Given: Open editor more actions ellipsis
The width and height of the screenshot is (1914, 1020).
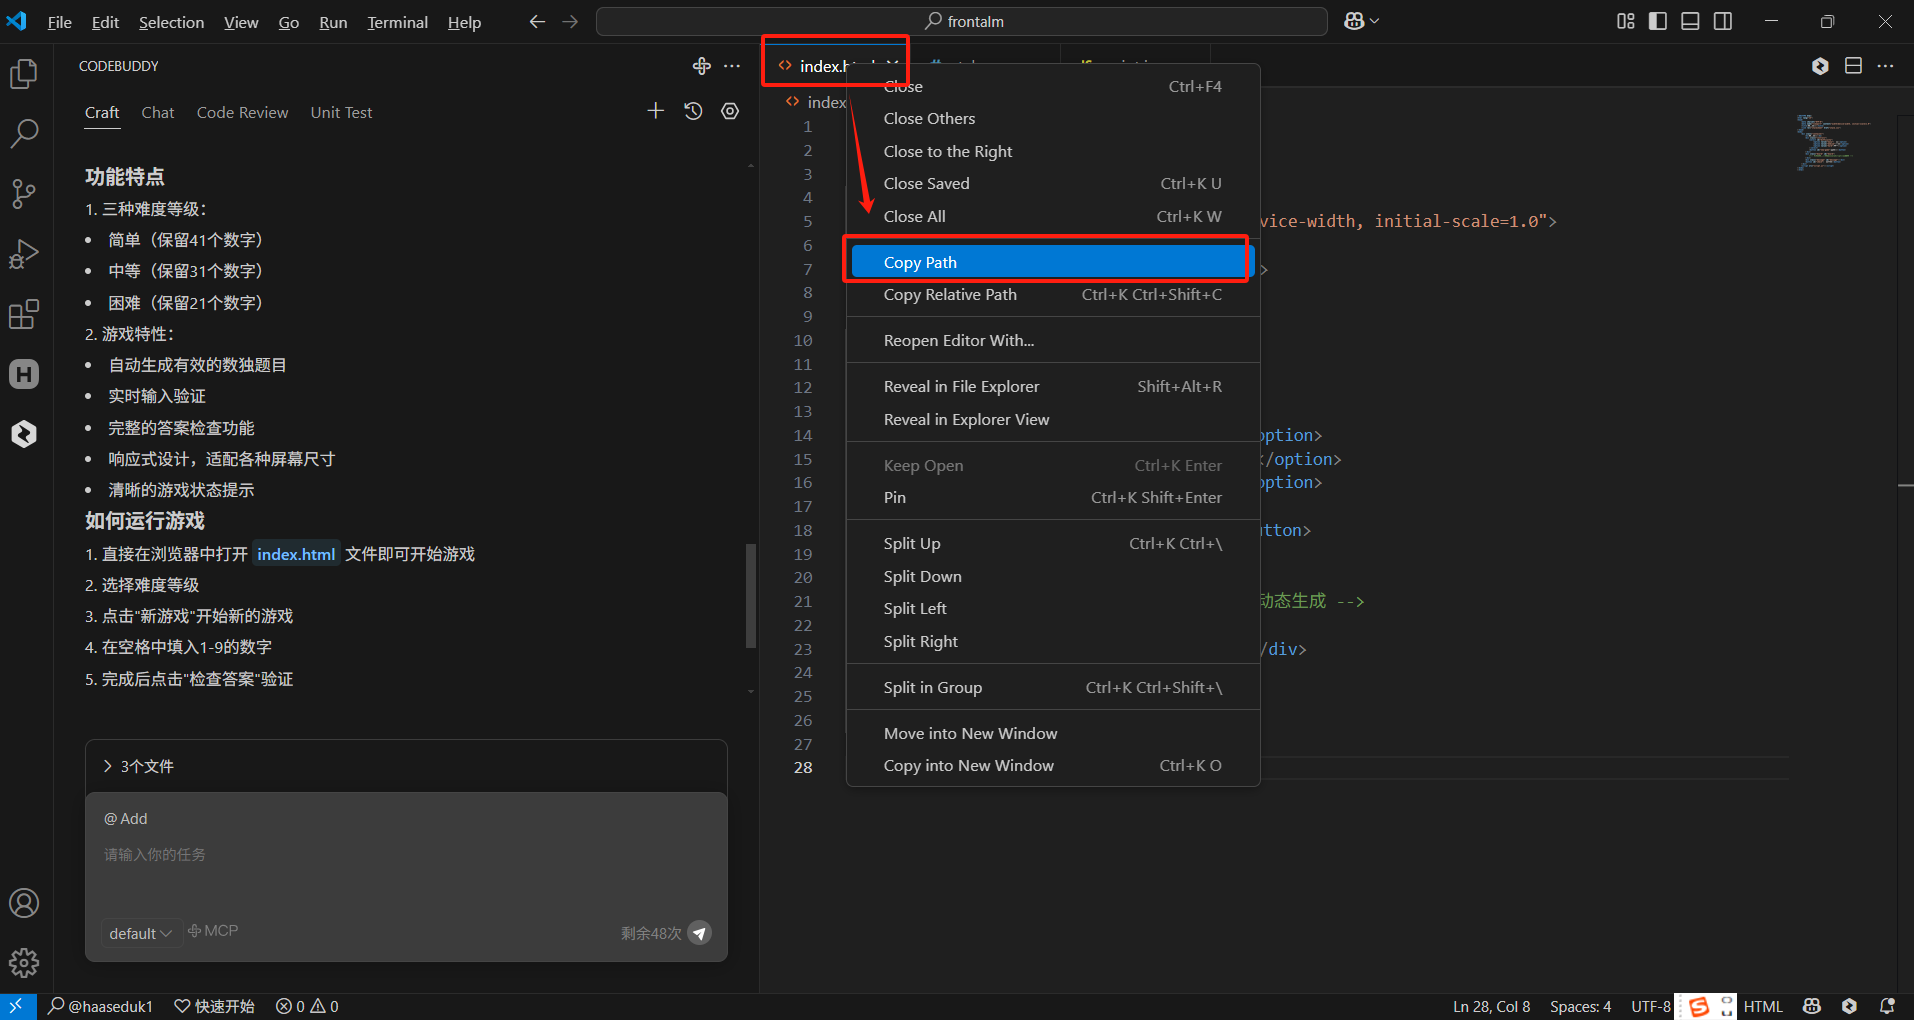Looking at the screenshot, I should 1885,66.
